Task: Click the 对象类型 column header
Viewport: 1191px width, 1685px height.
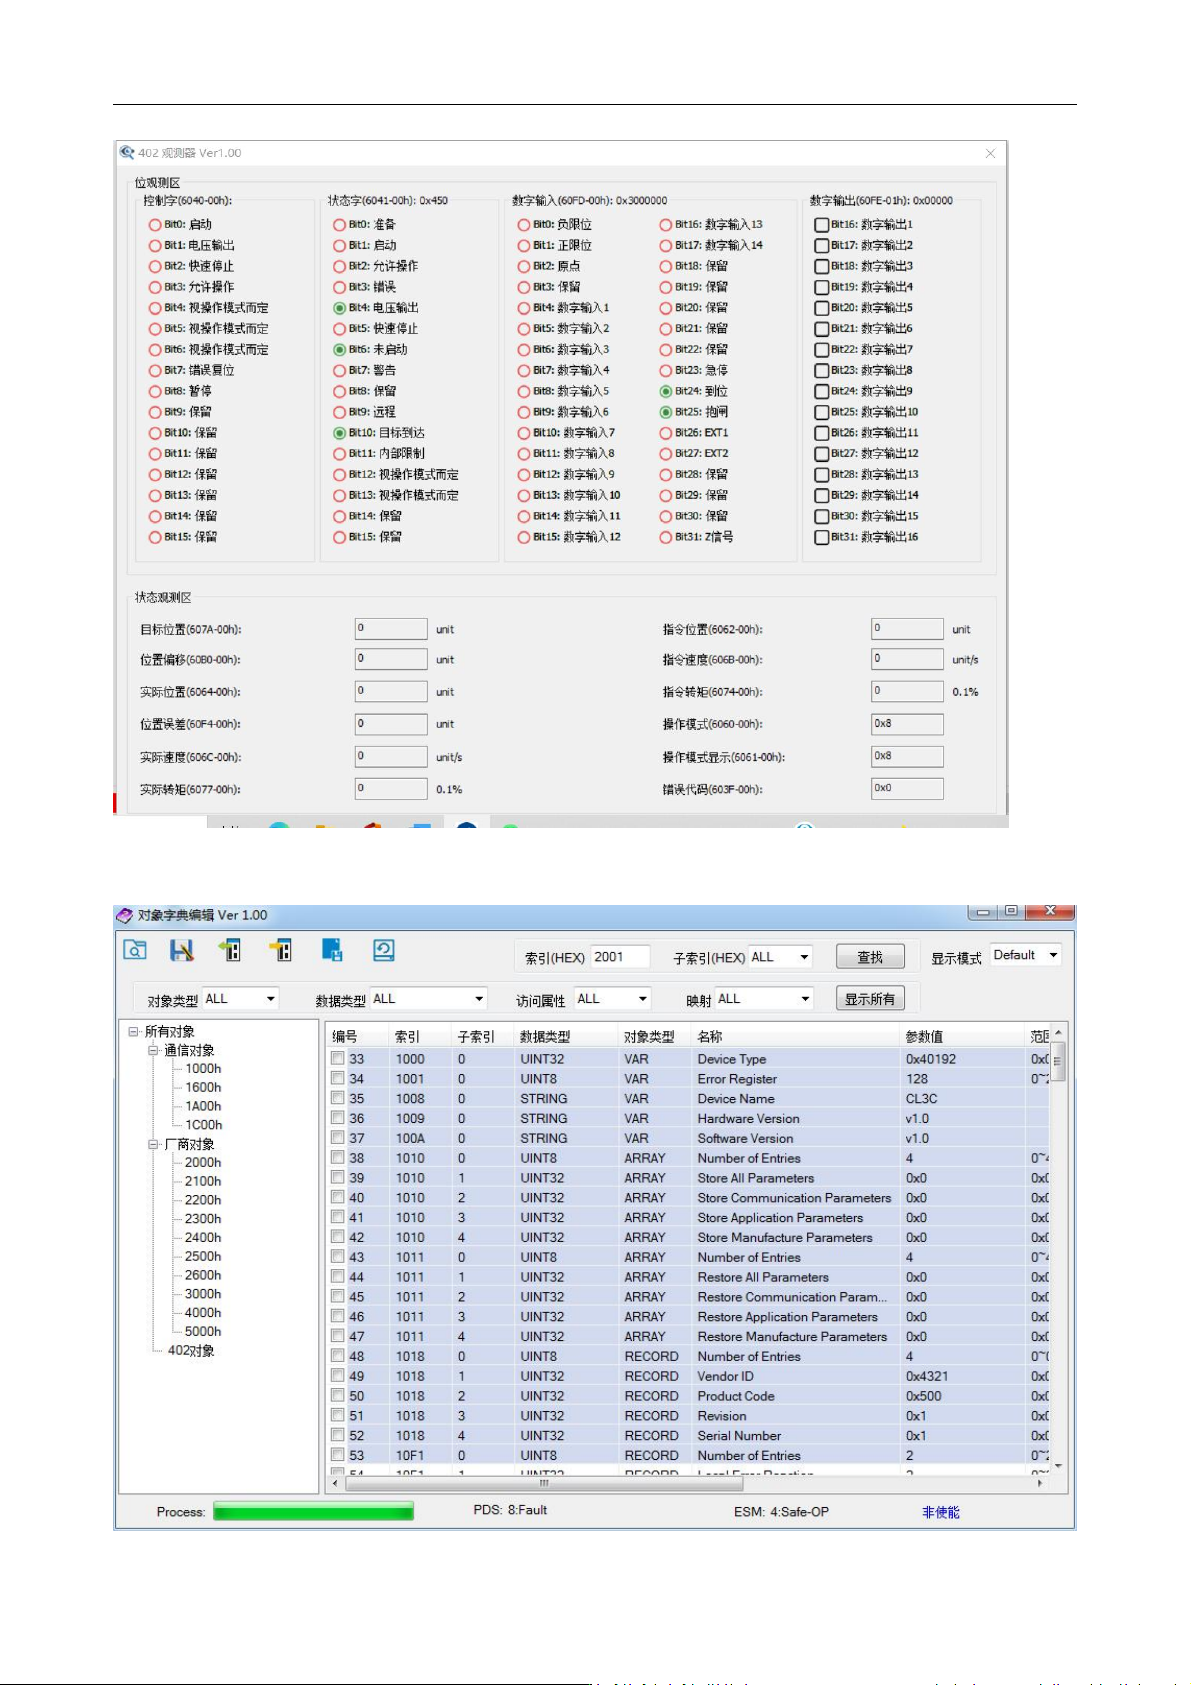Action: [648, 1037]
